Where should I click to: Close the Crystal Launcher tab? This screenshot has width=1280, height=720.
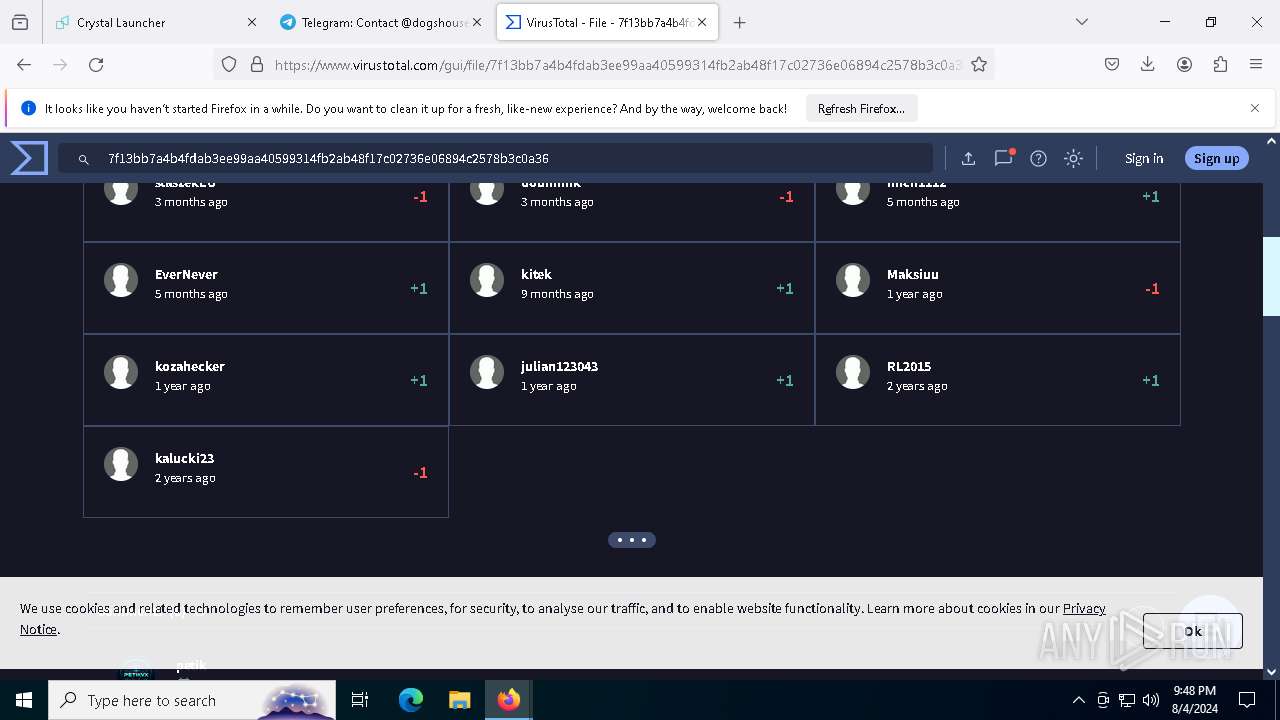point(252,22)
